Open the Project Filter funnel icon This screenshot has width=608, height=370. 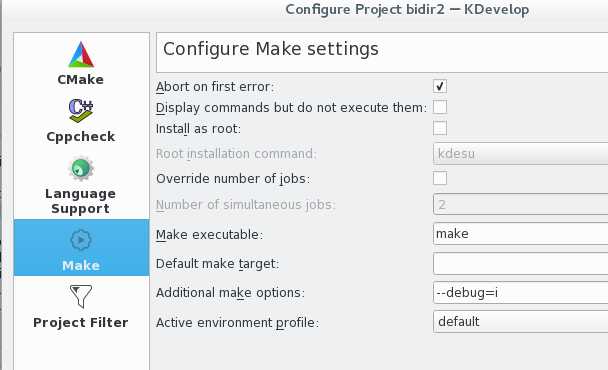coord(81,296)
